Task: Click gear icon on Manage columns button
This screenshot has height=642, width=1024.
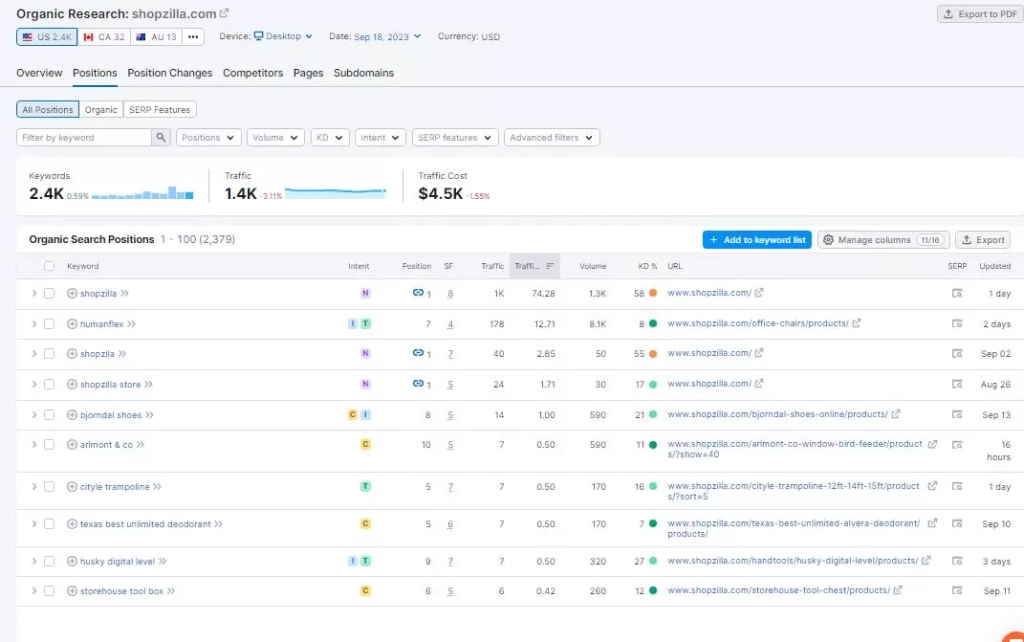Action: (x=828, y=240)
